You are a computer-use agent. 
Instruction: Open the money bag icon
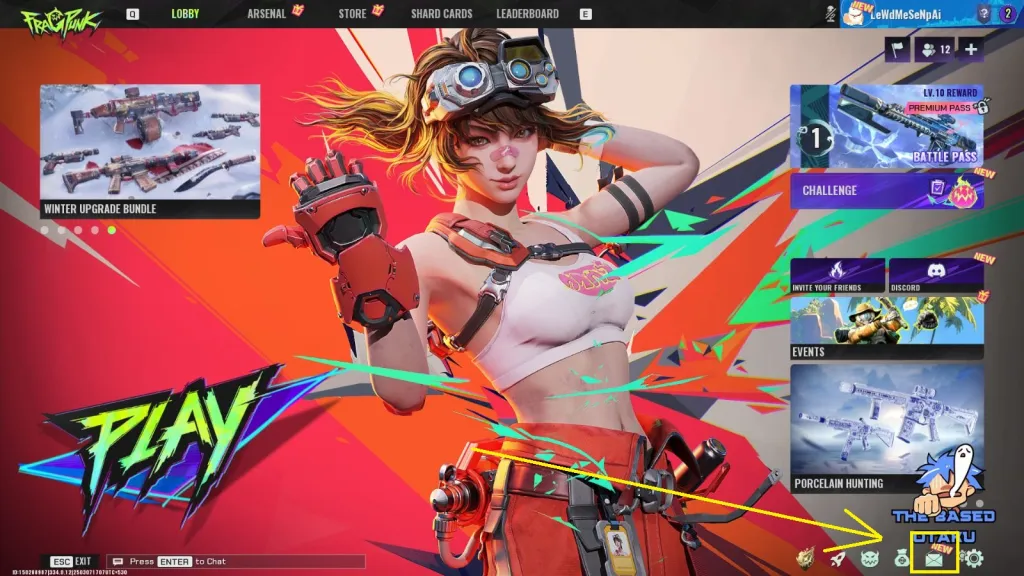click(x=902, y=558)
